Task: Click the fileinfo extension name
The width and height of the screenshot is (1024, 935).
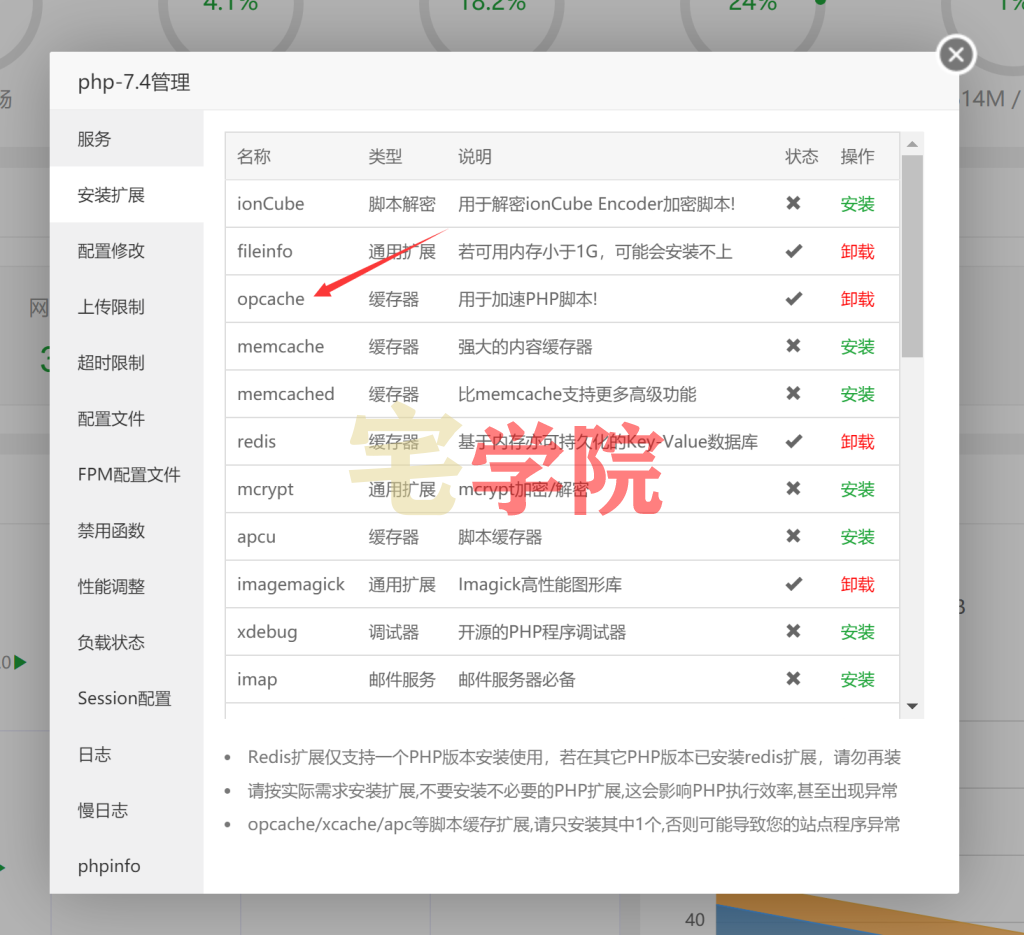Action: click(x=264, y=251)
